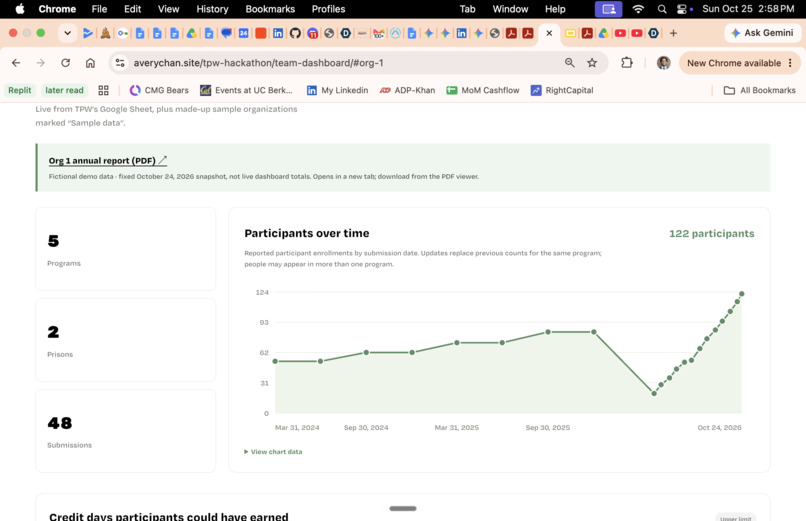View site information icon in address bar

120,63
